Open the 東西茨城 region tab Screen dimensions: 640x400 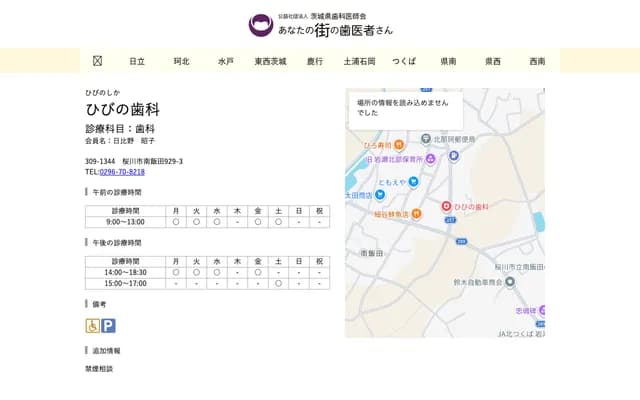tap(270, 61)
